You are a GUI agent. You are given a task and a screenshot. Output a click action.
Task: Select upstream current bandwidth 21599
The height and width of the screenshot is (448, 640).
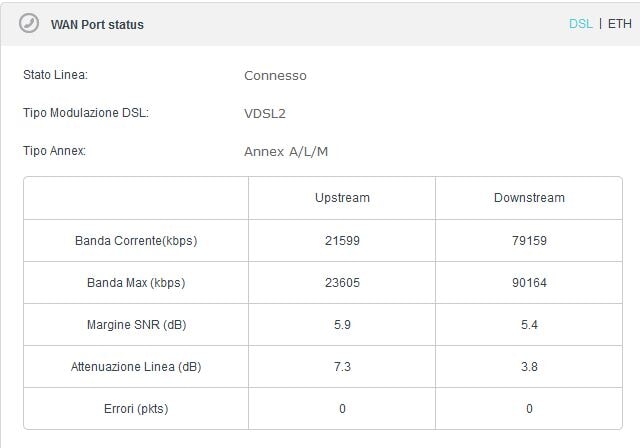coord(342,240)
